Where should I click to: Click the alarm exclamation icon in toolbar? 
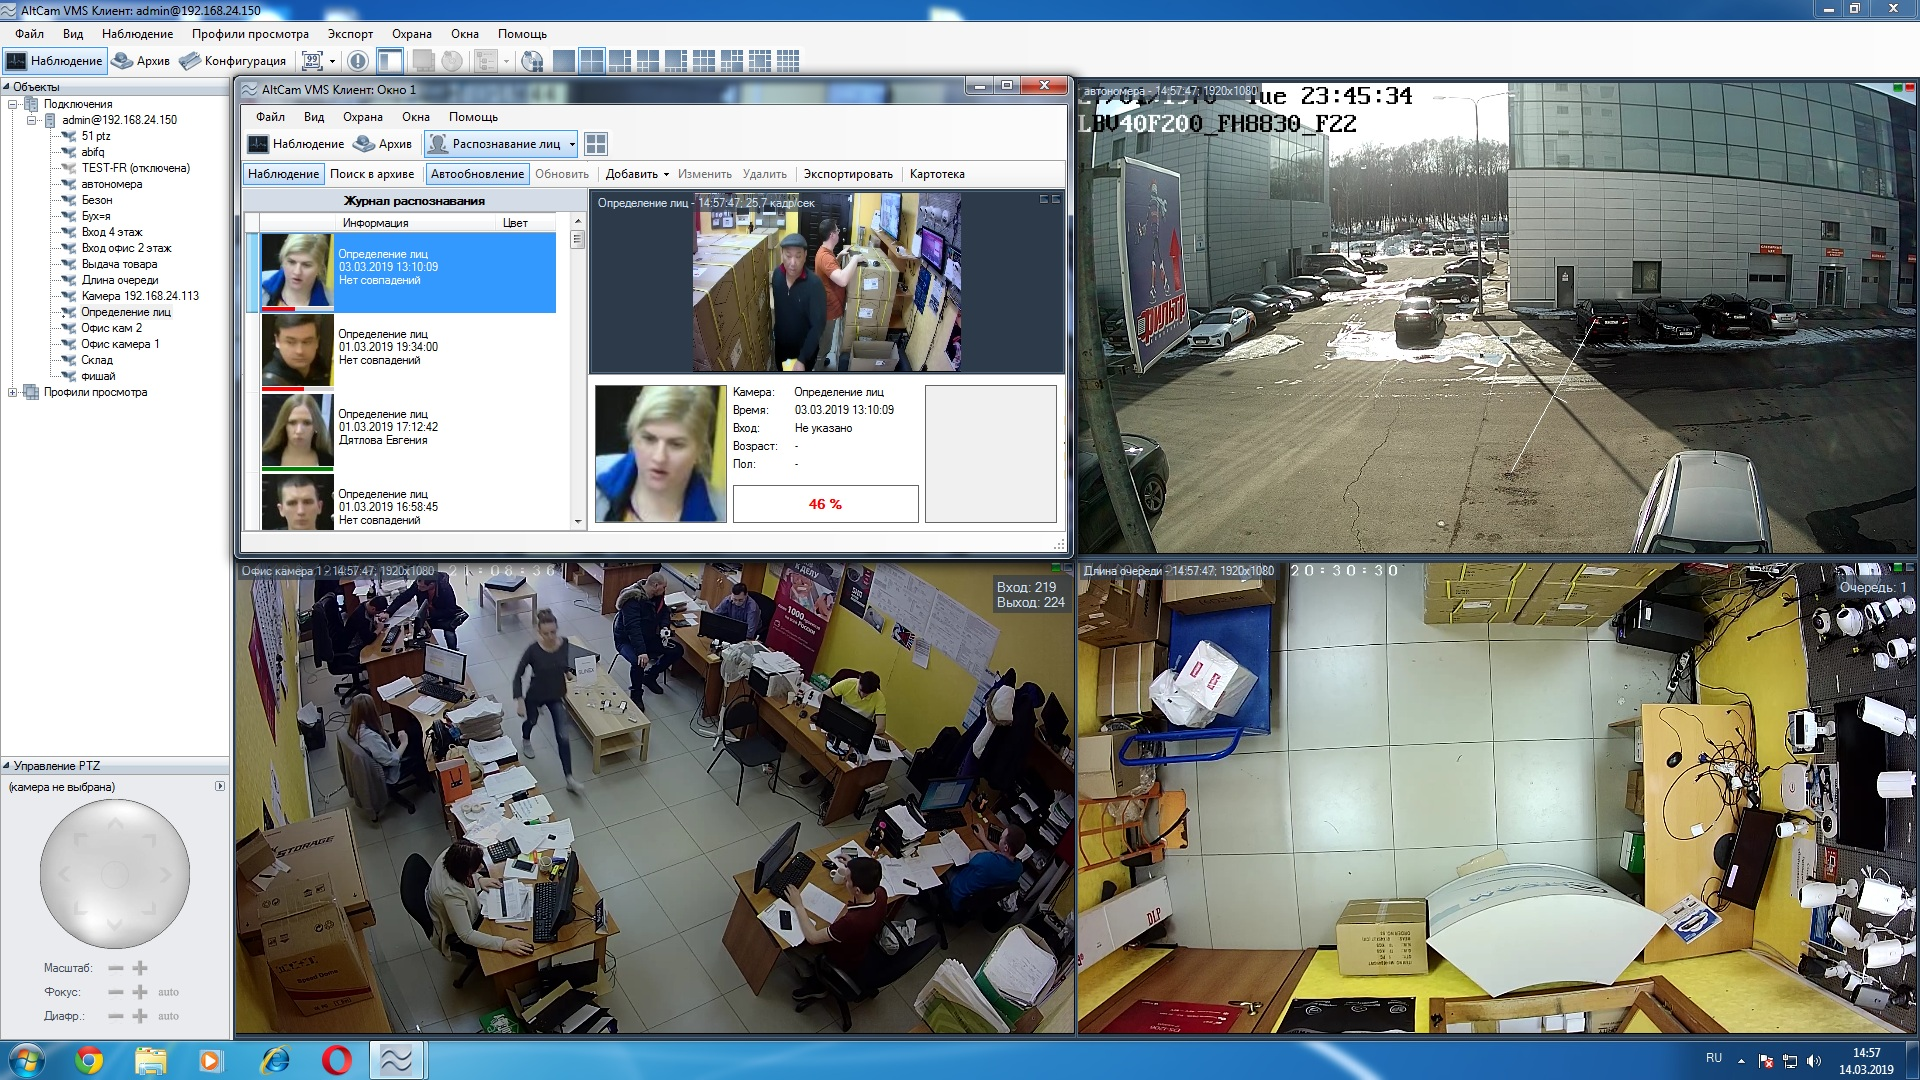coord(358,61)
